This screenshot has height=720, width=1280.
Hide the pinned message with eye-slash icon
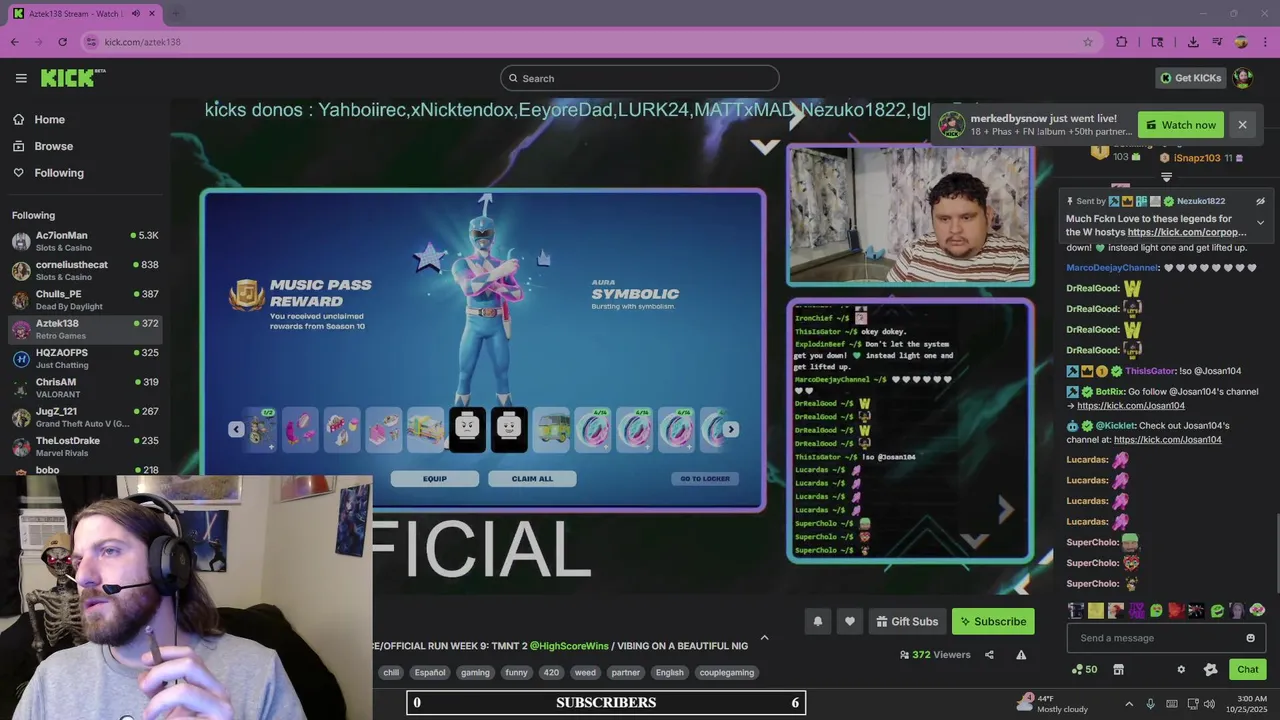[x=1260, y=201]
